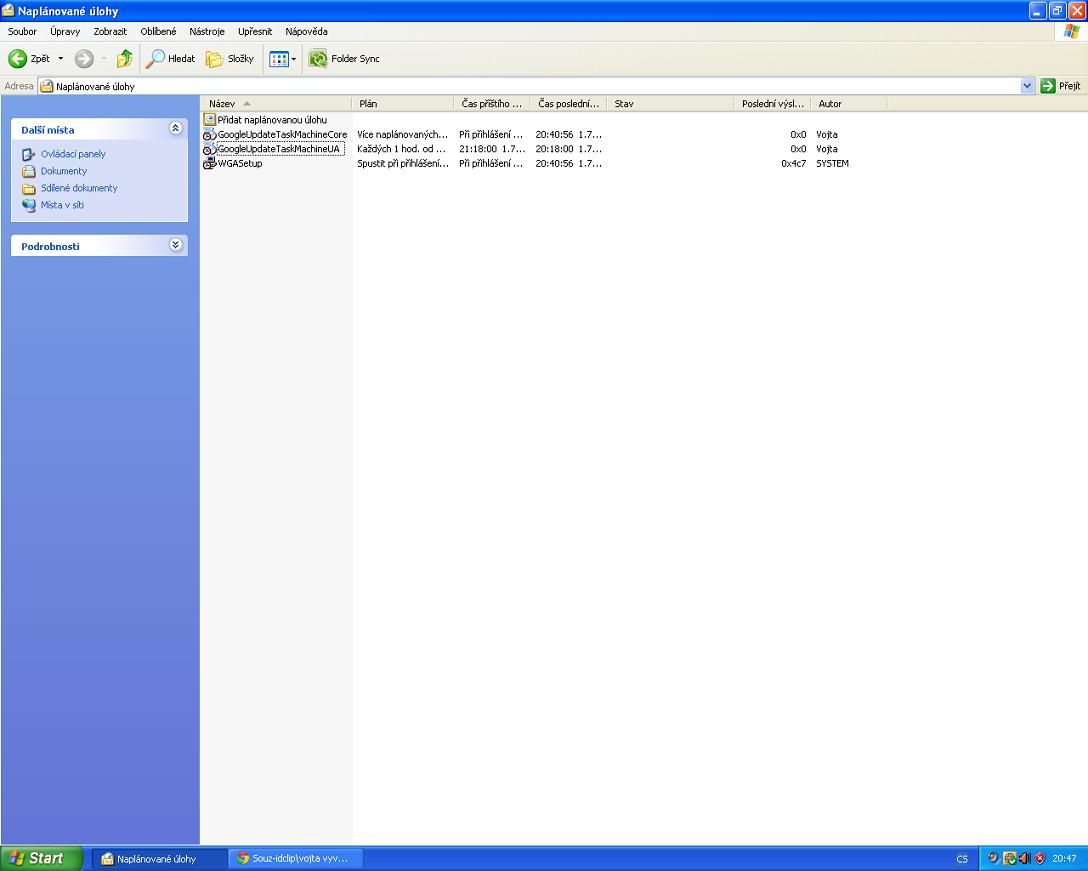Viewport: 1088px width, 871px height.
Task: Click the GoogleUpdateTaskMachineUA task name
Action: tap(279, 149)
